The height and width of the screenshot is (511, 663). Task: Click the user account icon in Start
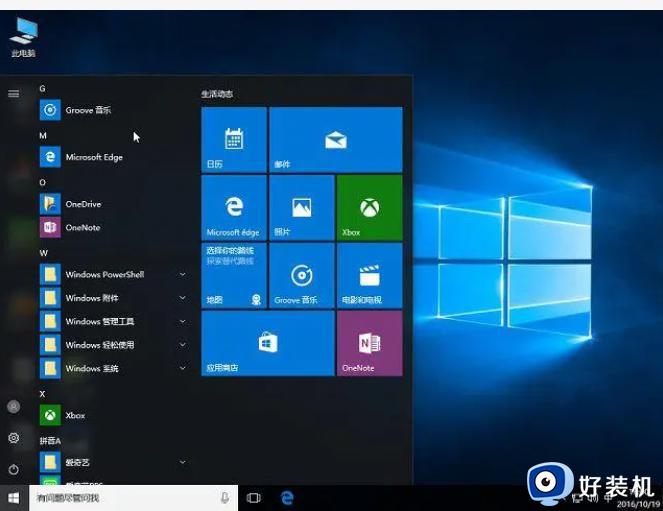click(x=14, y=407)
